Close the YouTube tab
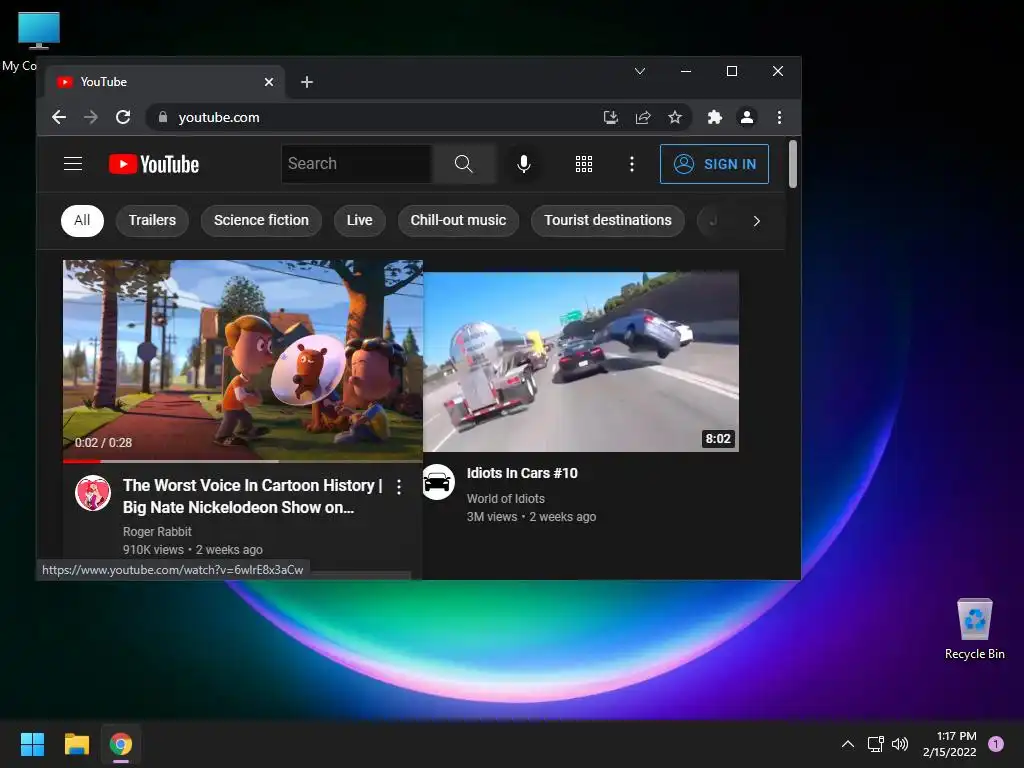The width and height of the screenshot is (1024, 768). pyautogui.click(x=269, y=82)
